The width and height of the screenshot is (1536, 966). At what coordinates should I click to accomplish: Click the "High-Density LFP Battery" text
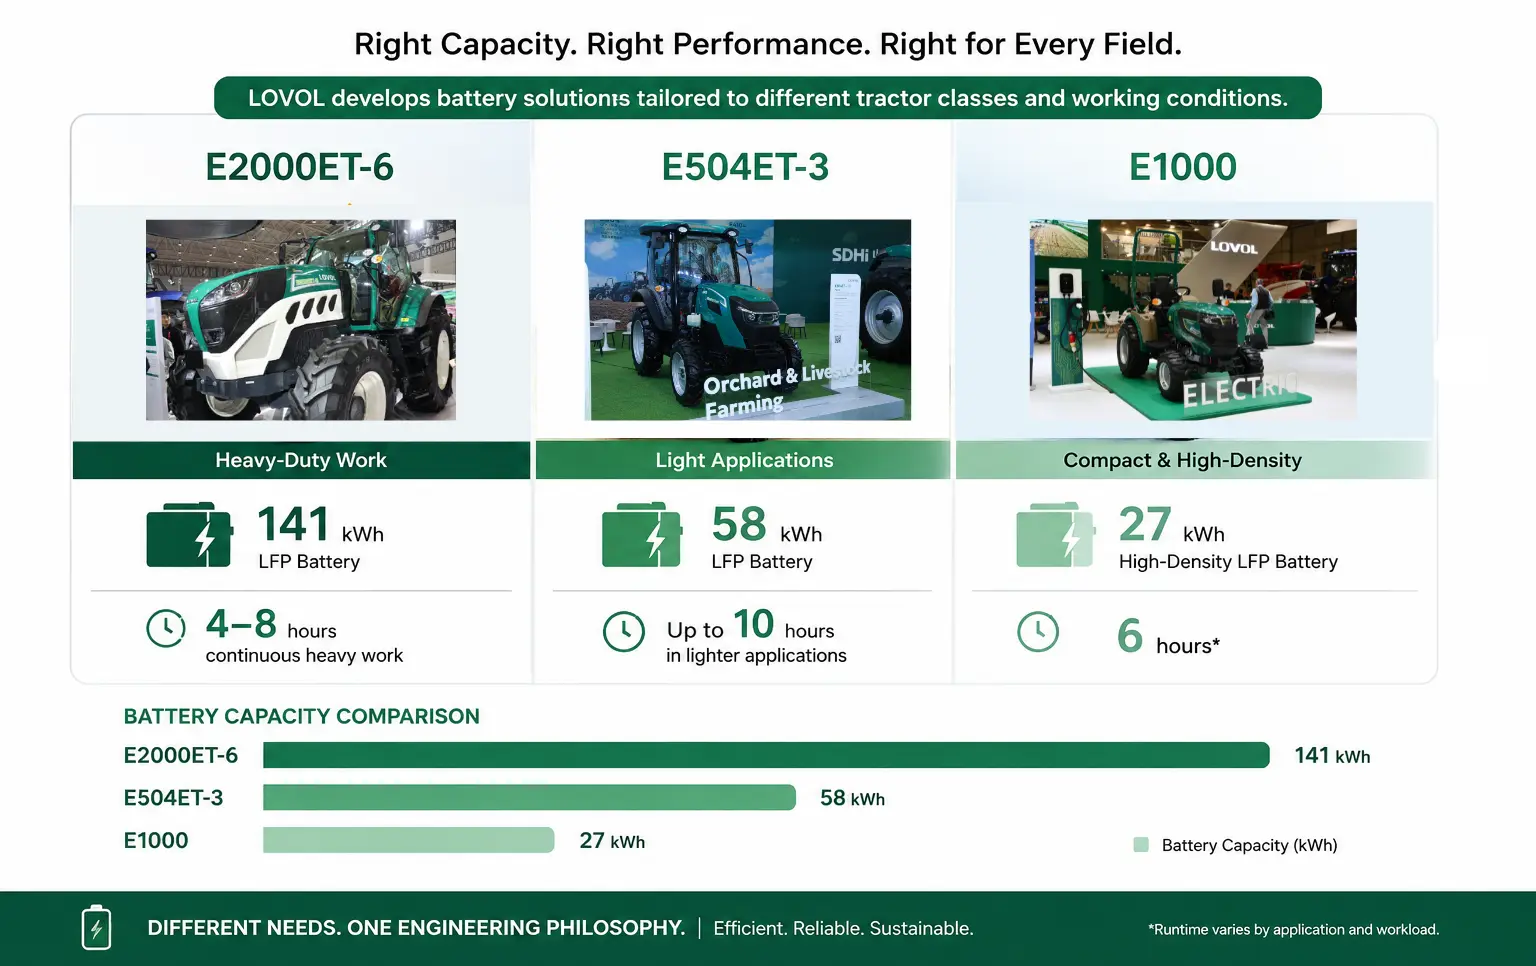click(1228, 562)
